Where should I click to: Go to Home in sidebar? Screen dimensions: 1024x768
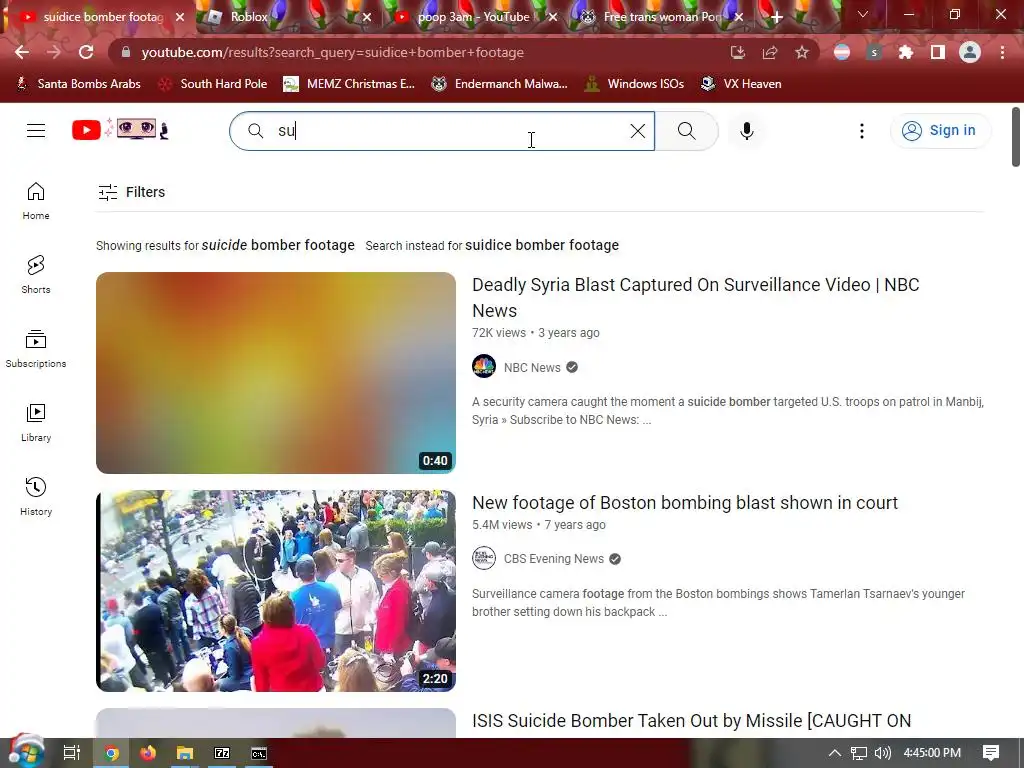(36, 201)
